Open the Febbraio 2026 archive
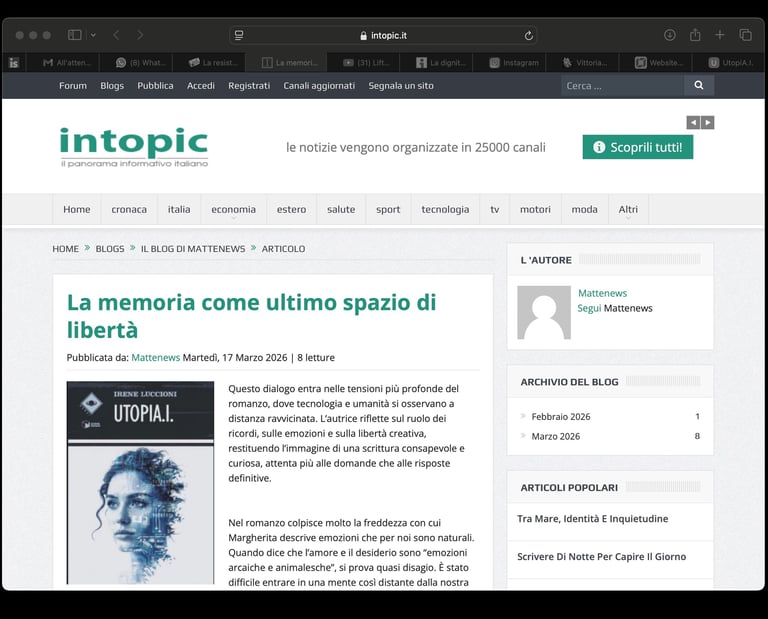Viewport: 768px width, 619px height. coord(561,417)
